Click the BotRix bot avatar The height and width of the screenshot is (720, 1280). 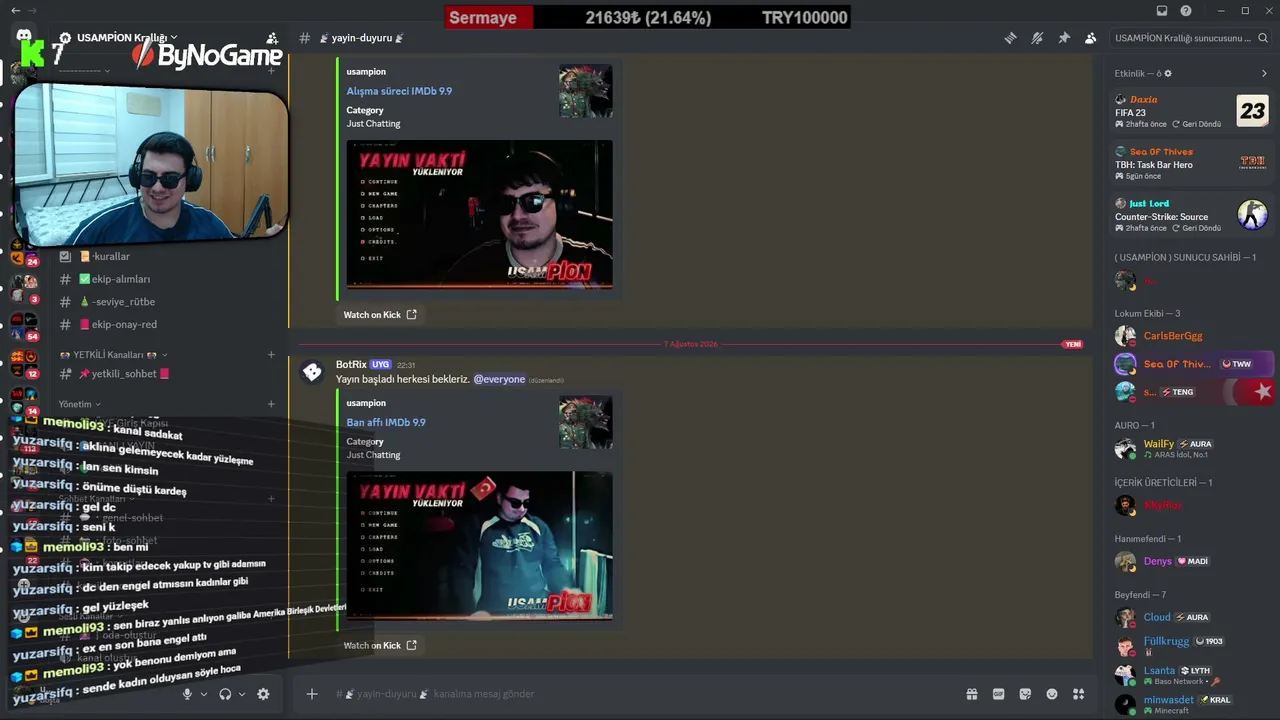(x=313, y=372)
